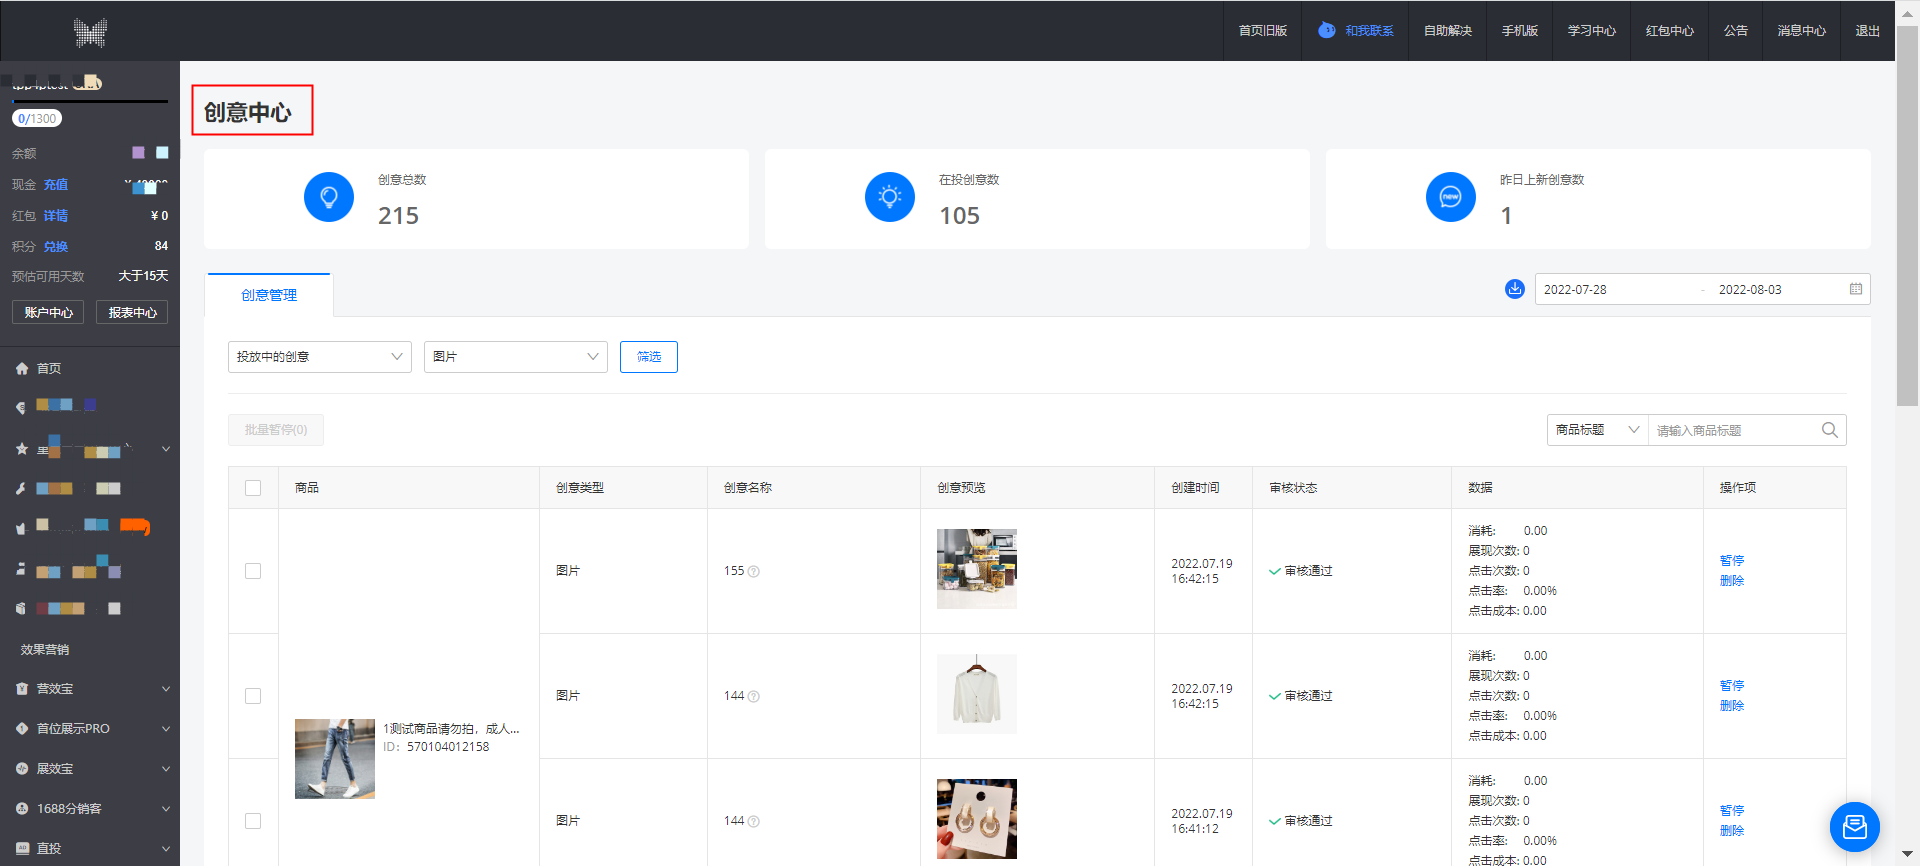
Task: Click the product title search input field
Action: pos(1733,431)
